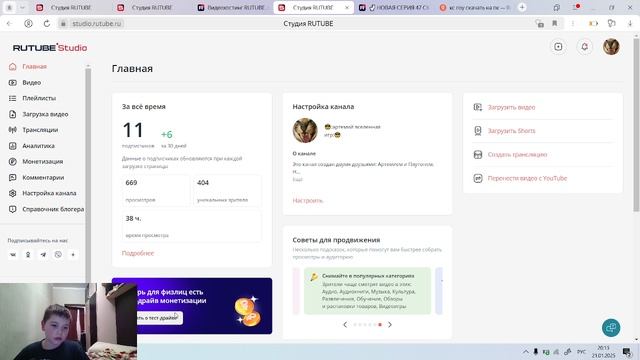Click the Ещё link in channel description
This screenshot has width=640, height=360.
pos(298,179)
